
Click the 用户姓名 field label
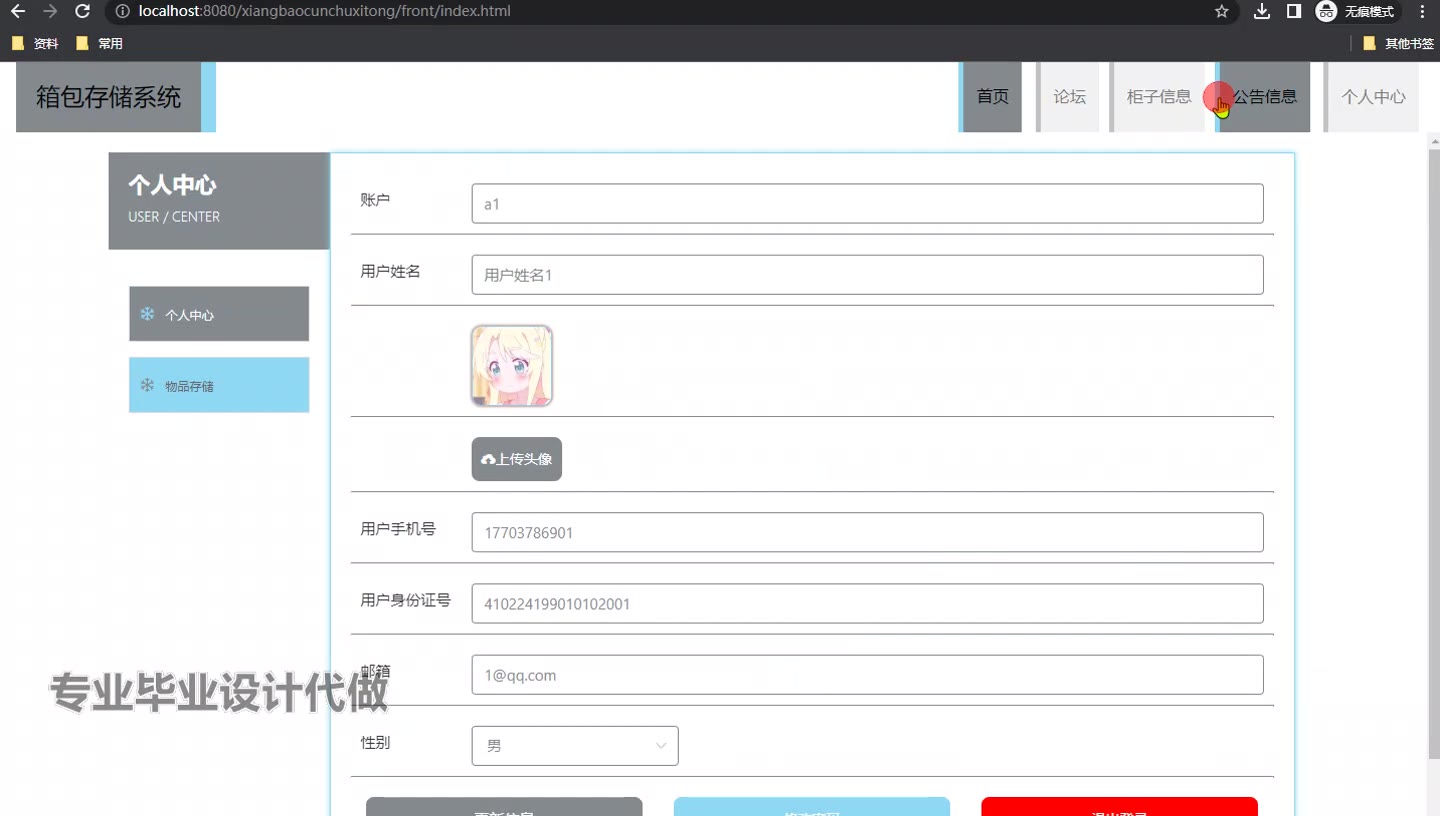coord(390,271)
